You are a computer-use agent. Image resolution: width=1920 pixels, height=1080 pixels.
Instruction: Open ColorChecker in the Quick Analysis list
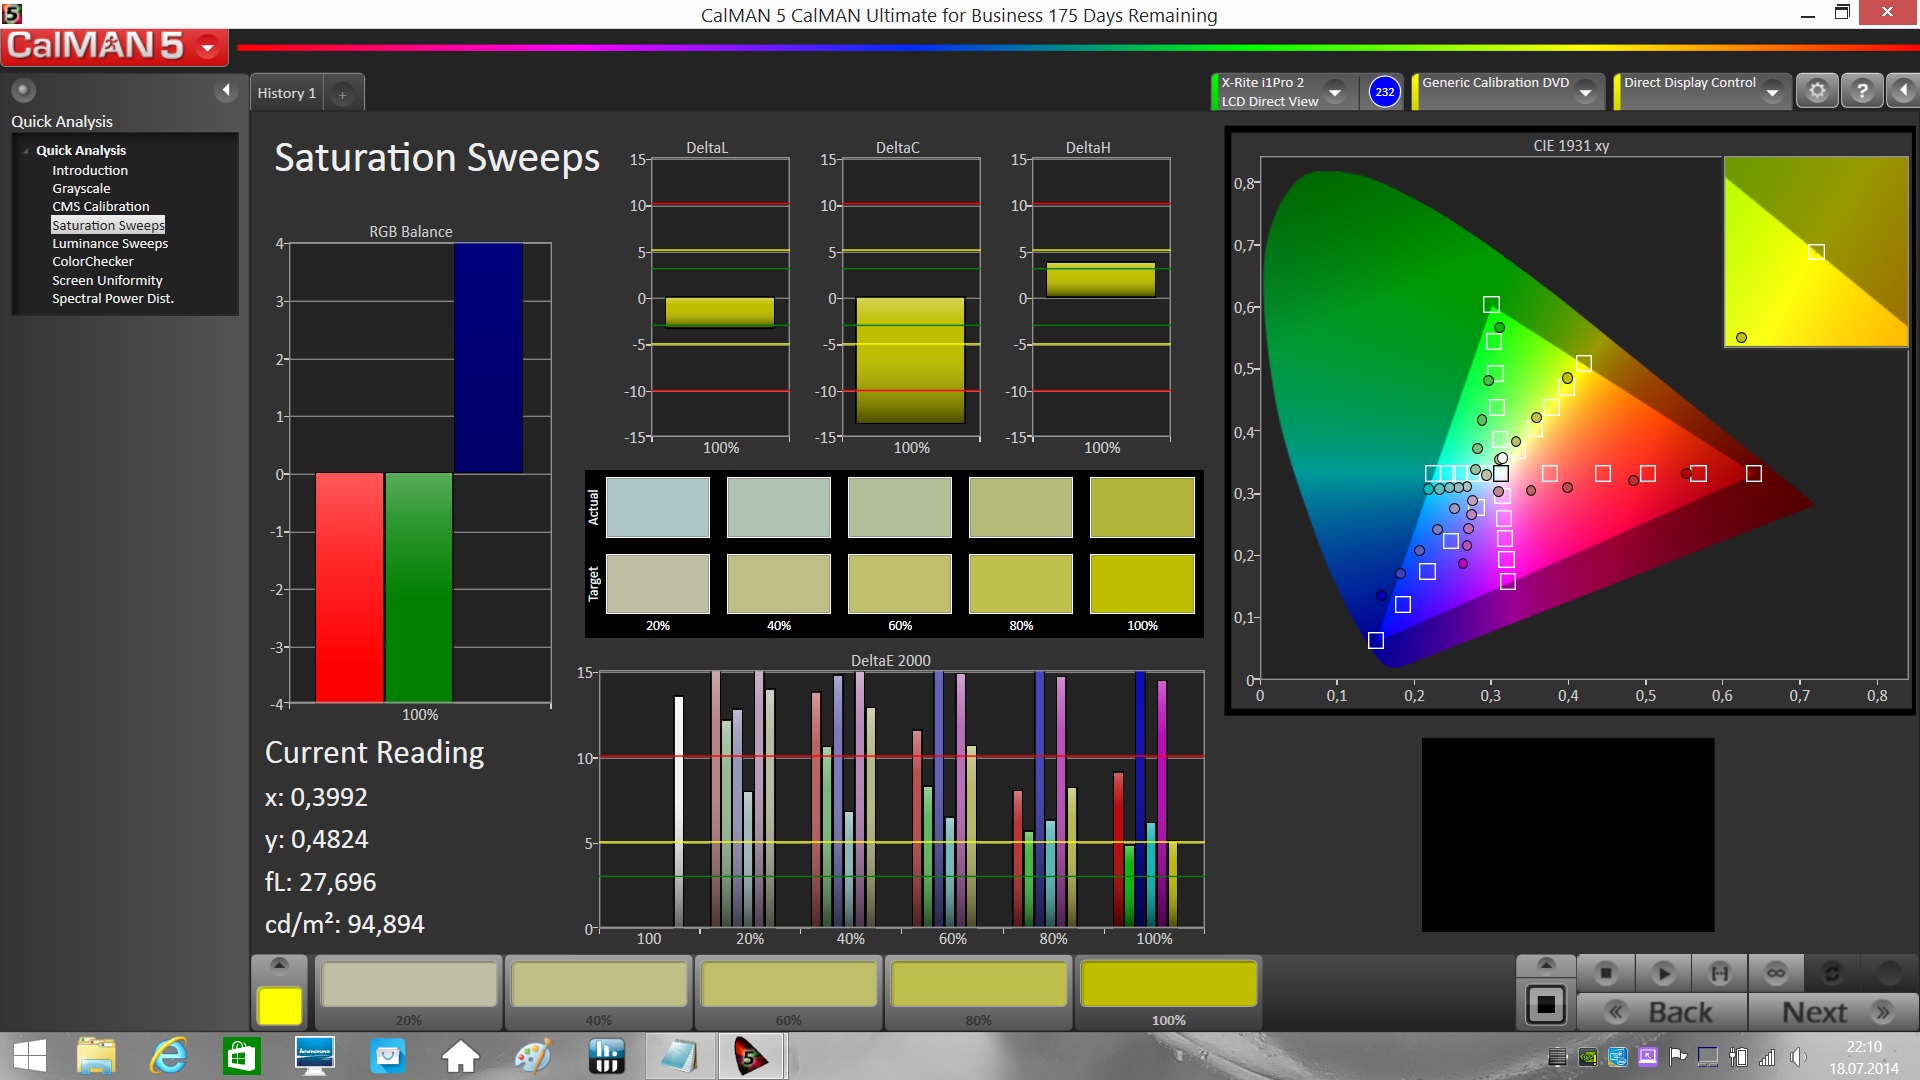pyautogui.click(x=92, y=262)
